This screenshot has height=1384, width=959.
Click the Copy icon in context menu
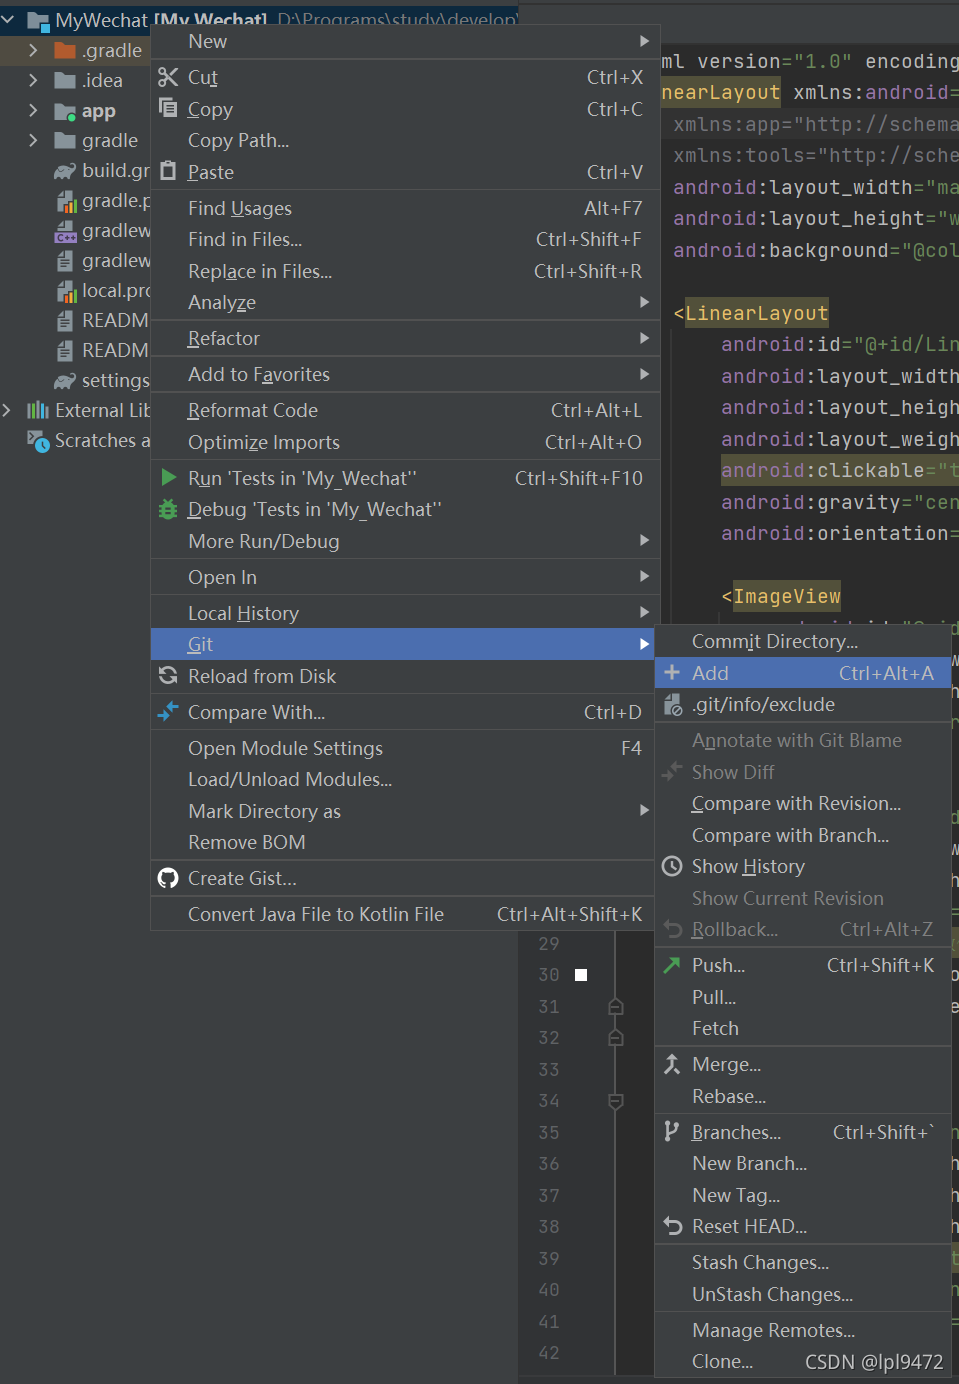tap(168, 108)
